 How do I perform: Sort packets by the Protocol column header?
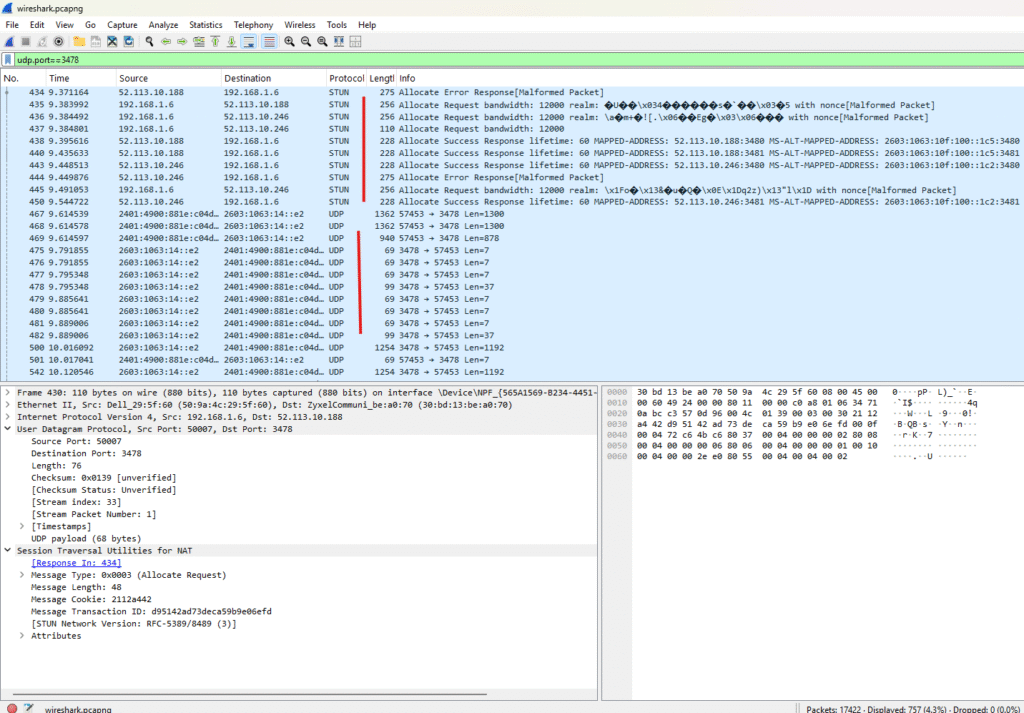pyautogui.click(x=346, y=78)
